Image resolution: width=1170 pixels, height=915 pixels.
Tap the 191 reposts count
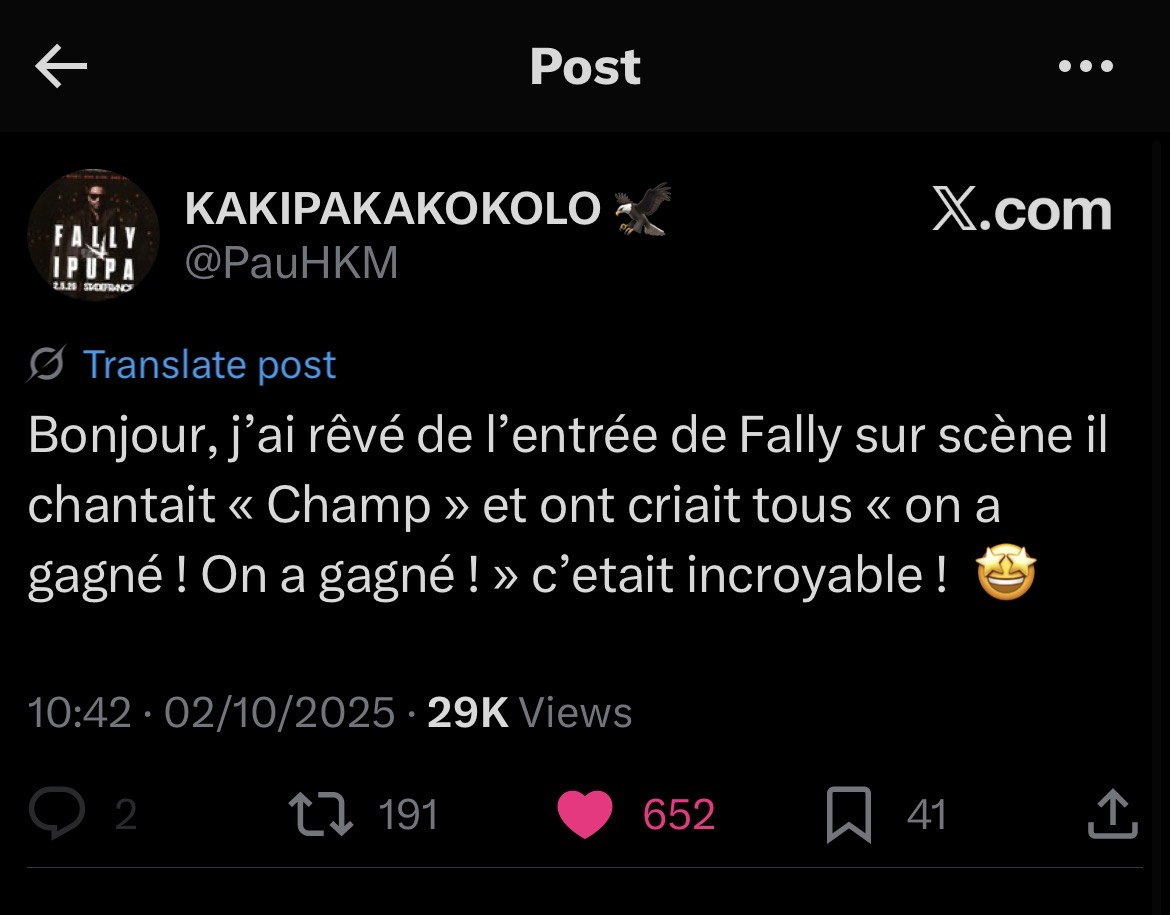pos(408,815)
